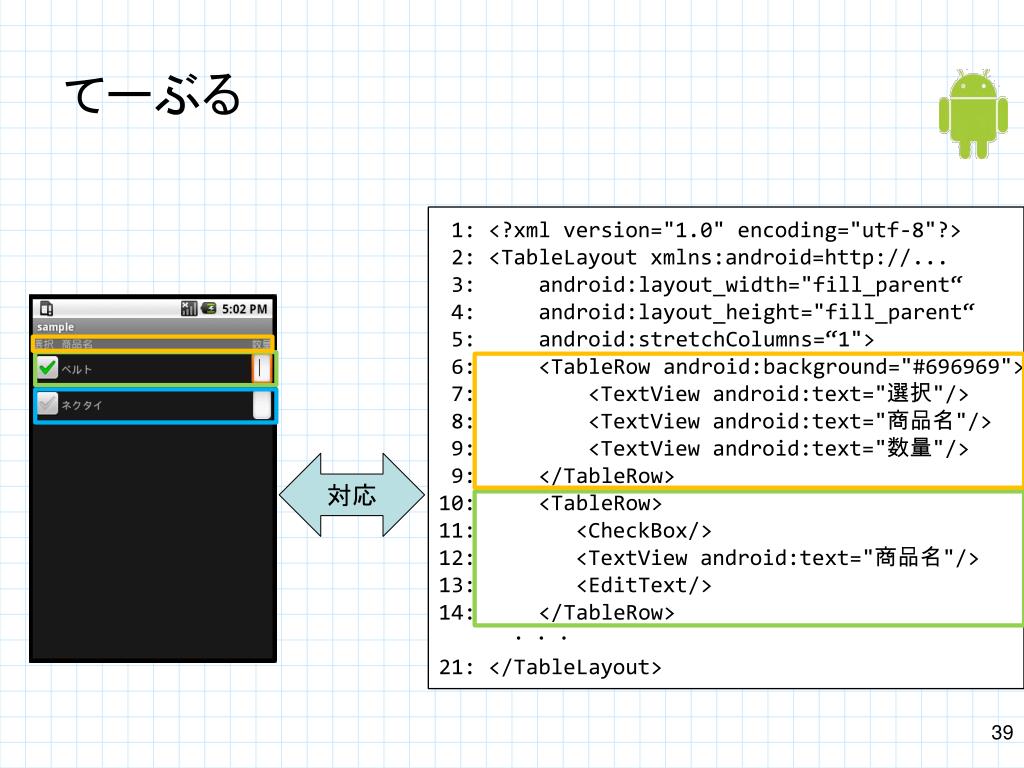1024x768 pixels.
Task: Tap the no-signal bars icon in the phone status bar
Action: [x=189, y=308]
